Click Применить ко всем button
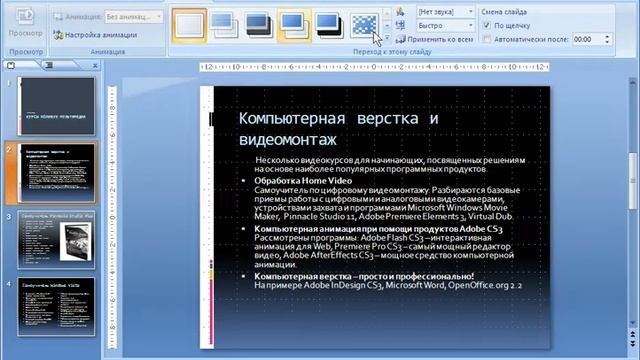This screenshot has height=360, width=640. pos(434,39)
